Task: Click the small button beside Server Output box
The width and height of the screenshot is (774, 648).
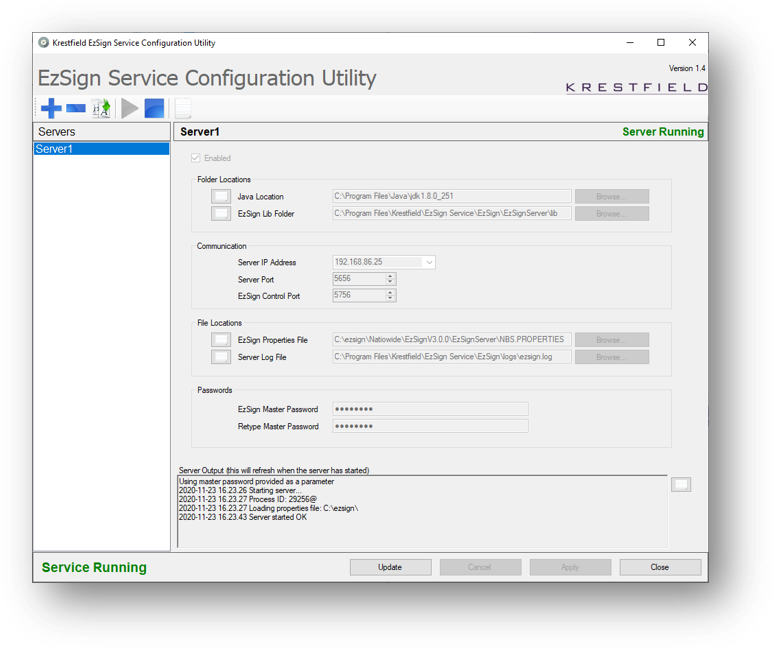Action: [x=681, y=485]
